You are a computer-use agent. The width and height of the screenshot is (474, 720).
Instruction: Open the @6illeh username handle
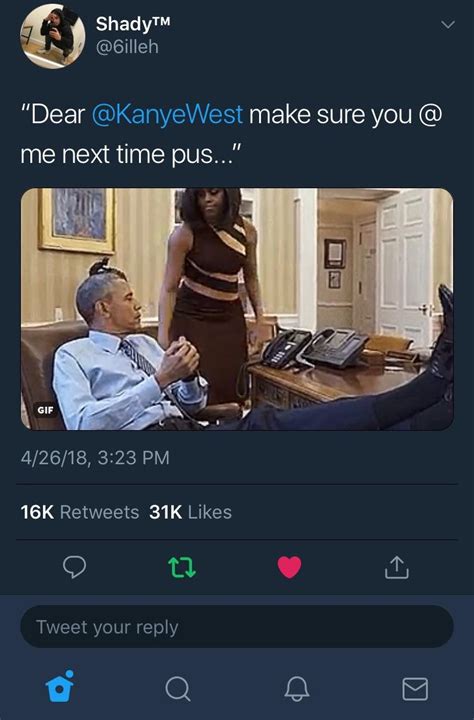coord(127,47)
